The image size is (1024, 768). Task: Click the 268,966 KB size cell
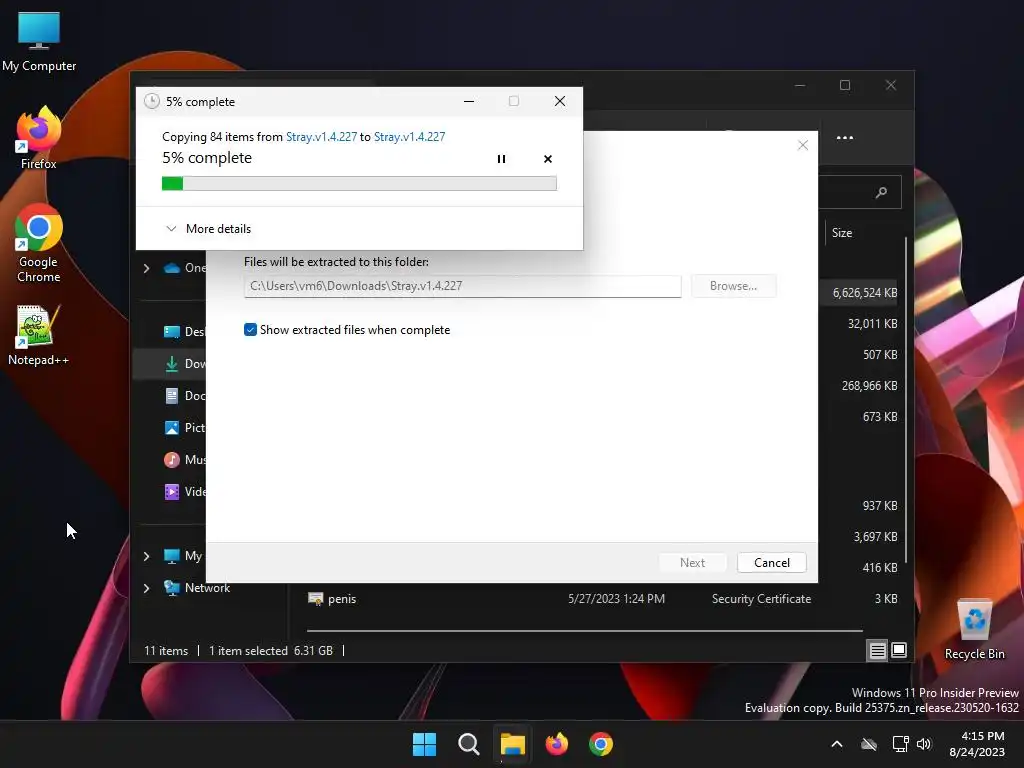pyautogui.click(x=869, y=386)
